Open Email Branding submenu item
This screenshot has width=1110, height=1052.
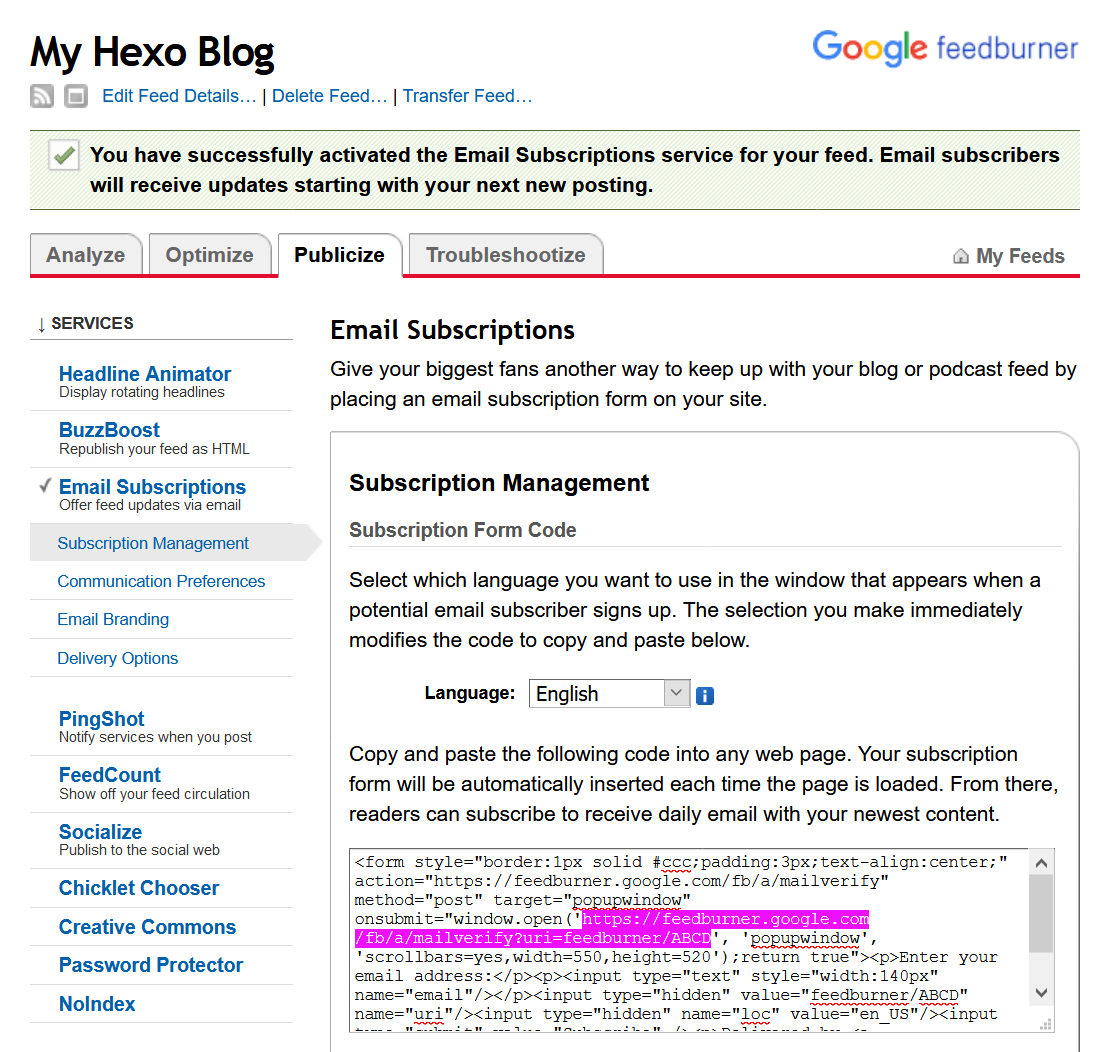113,619
